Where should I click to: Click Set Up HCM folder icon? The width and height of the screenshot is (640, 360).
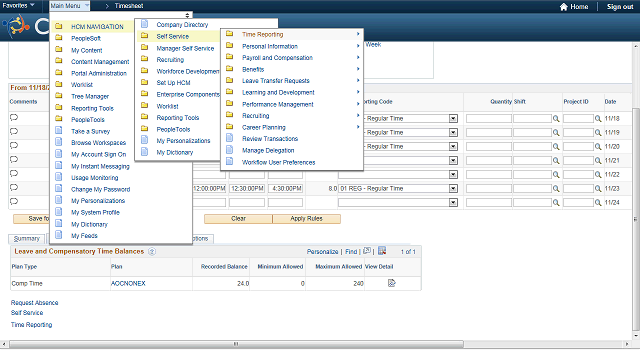click(x=144, y=82)
